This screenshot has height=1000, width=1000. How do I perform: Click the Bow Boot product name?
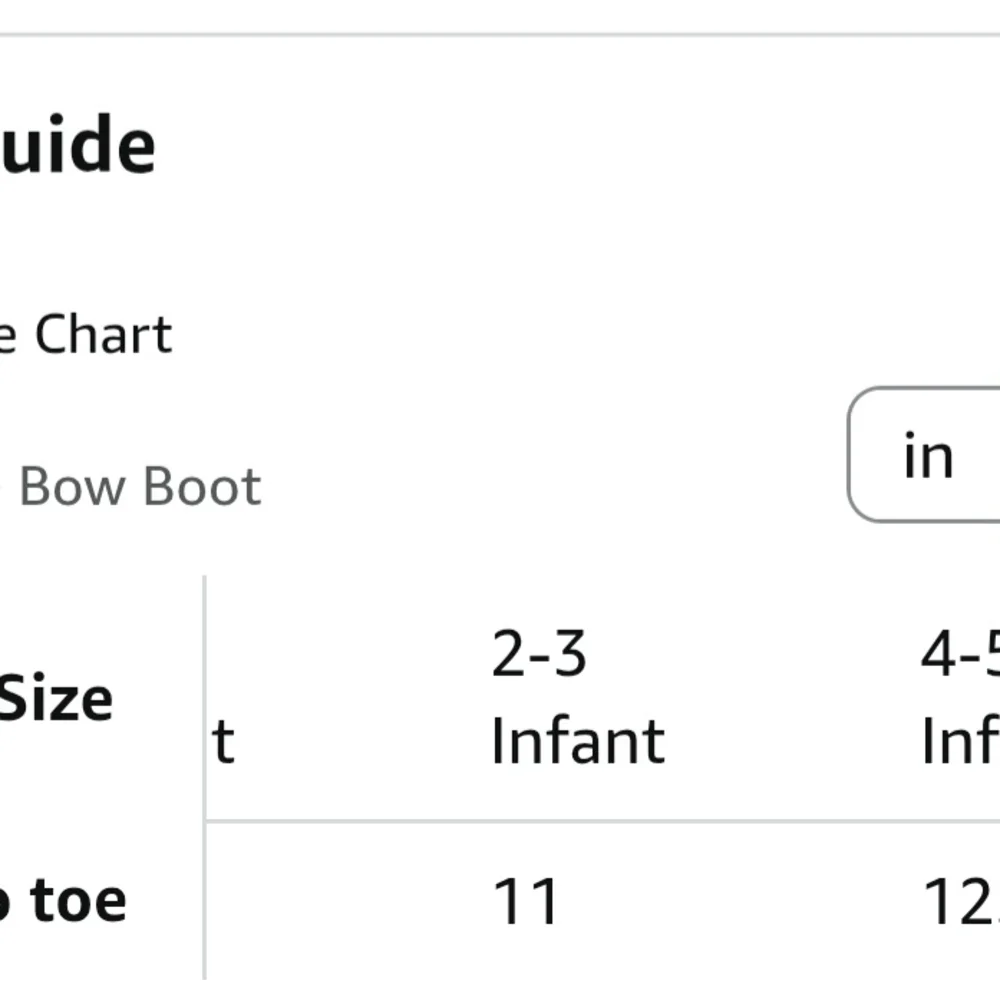[x=131, y=486]
